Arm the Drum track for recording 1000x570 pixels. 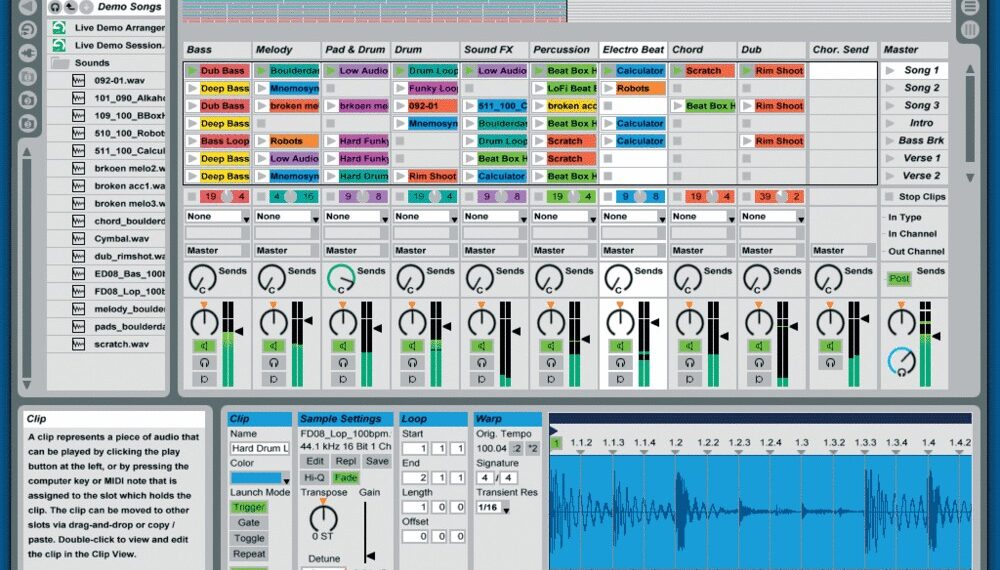click(x=412, y=379)
